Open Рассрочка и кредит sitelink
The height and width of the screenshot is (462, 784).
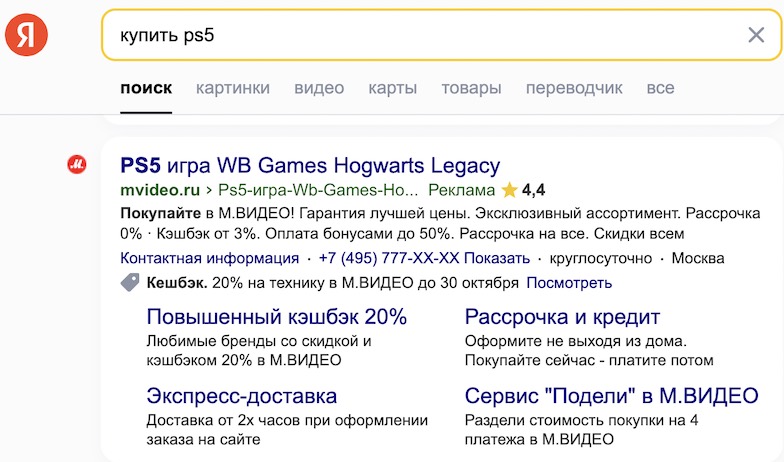562,317
